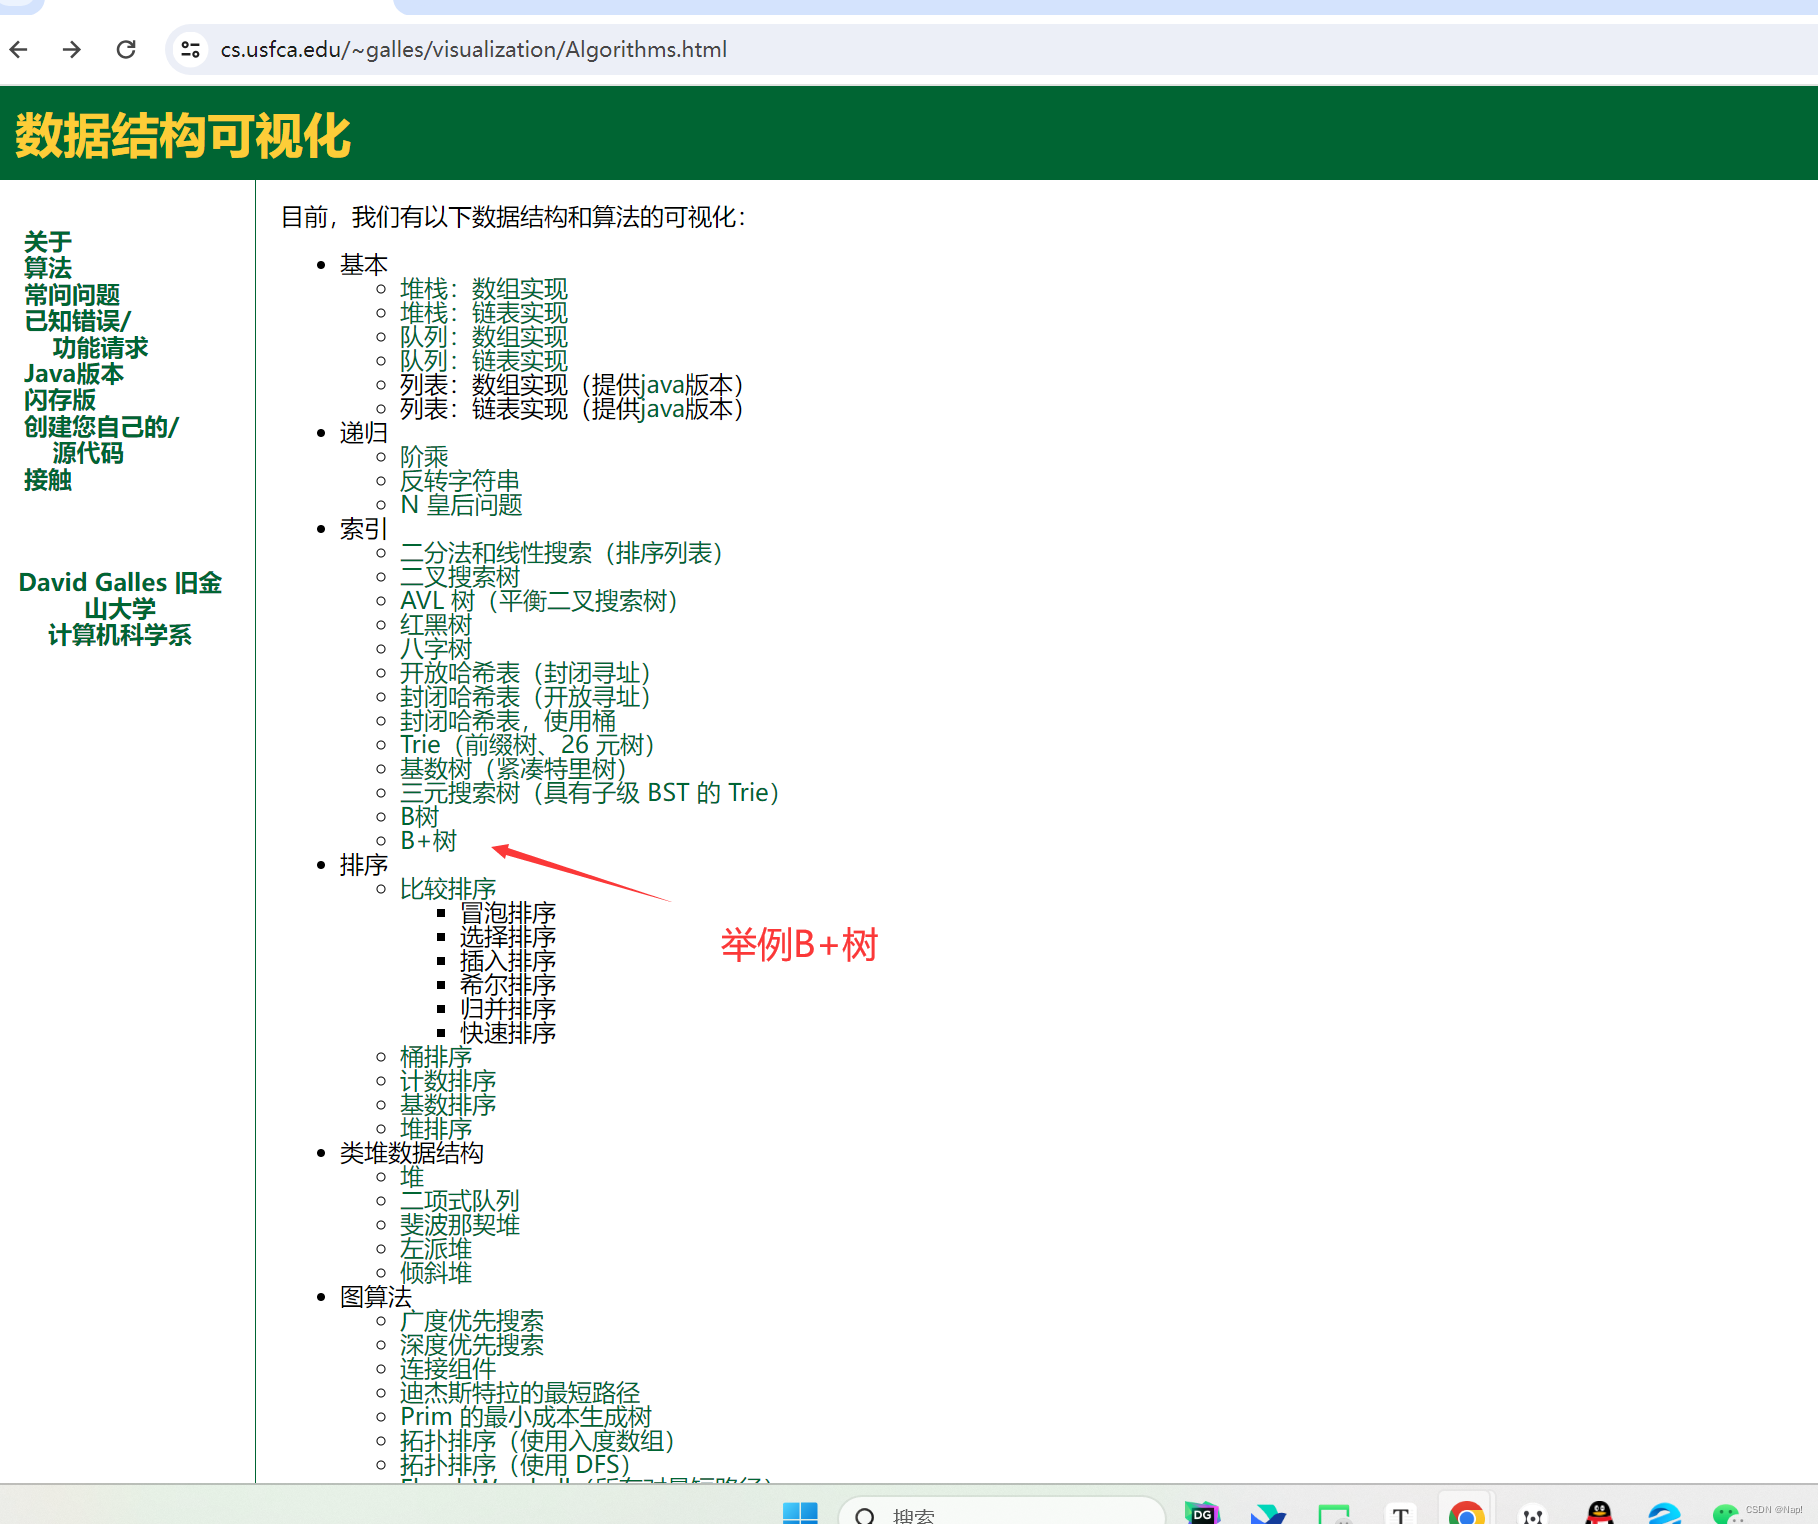Open 堆栈：数组实现 visualization
Image resolution: width=1818 pixels, height=1524 pixels.
coord(484,289)
